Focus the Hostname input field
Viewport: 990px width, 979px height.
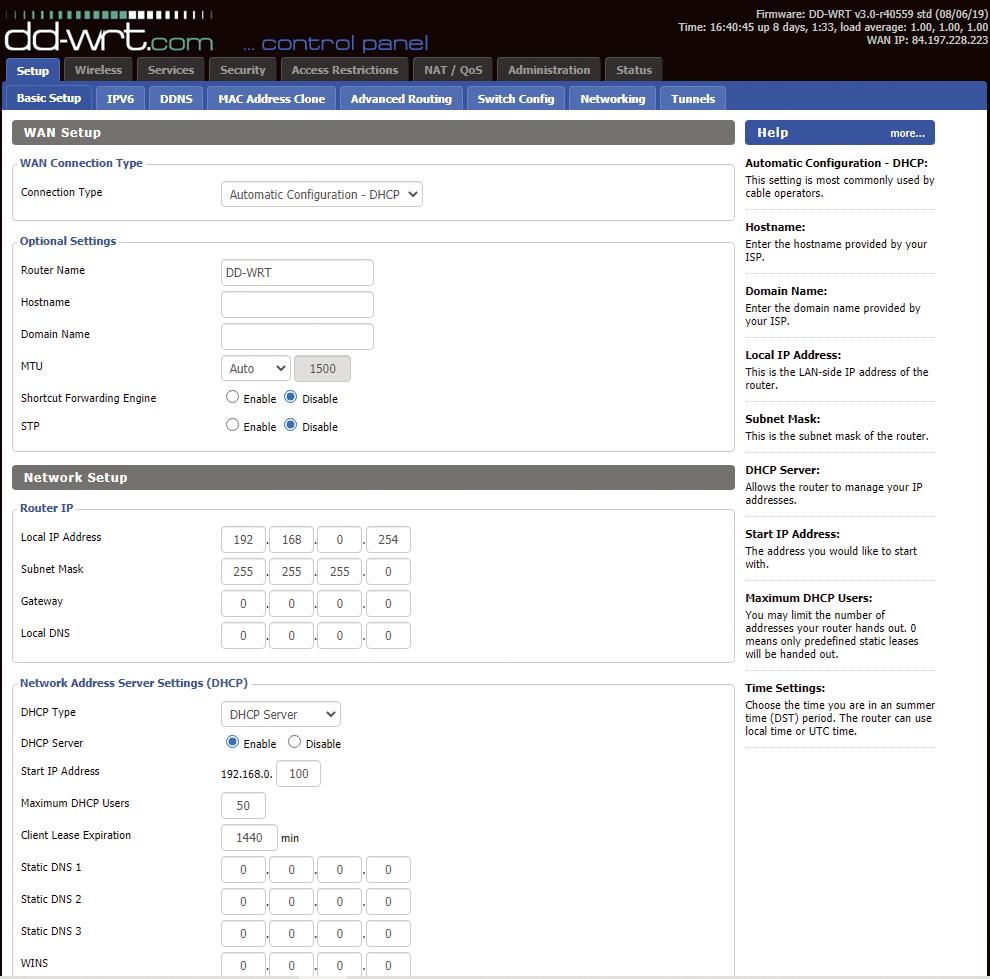(x=297, y=304)
